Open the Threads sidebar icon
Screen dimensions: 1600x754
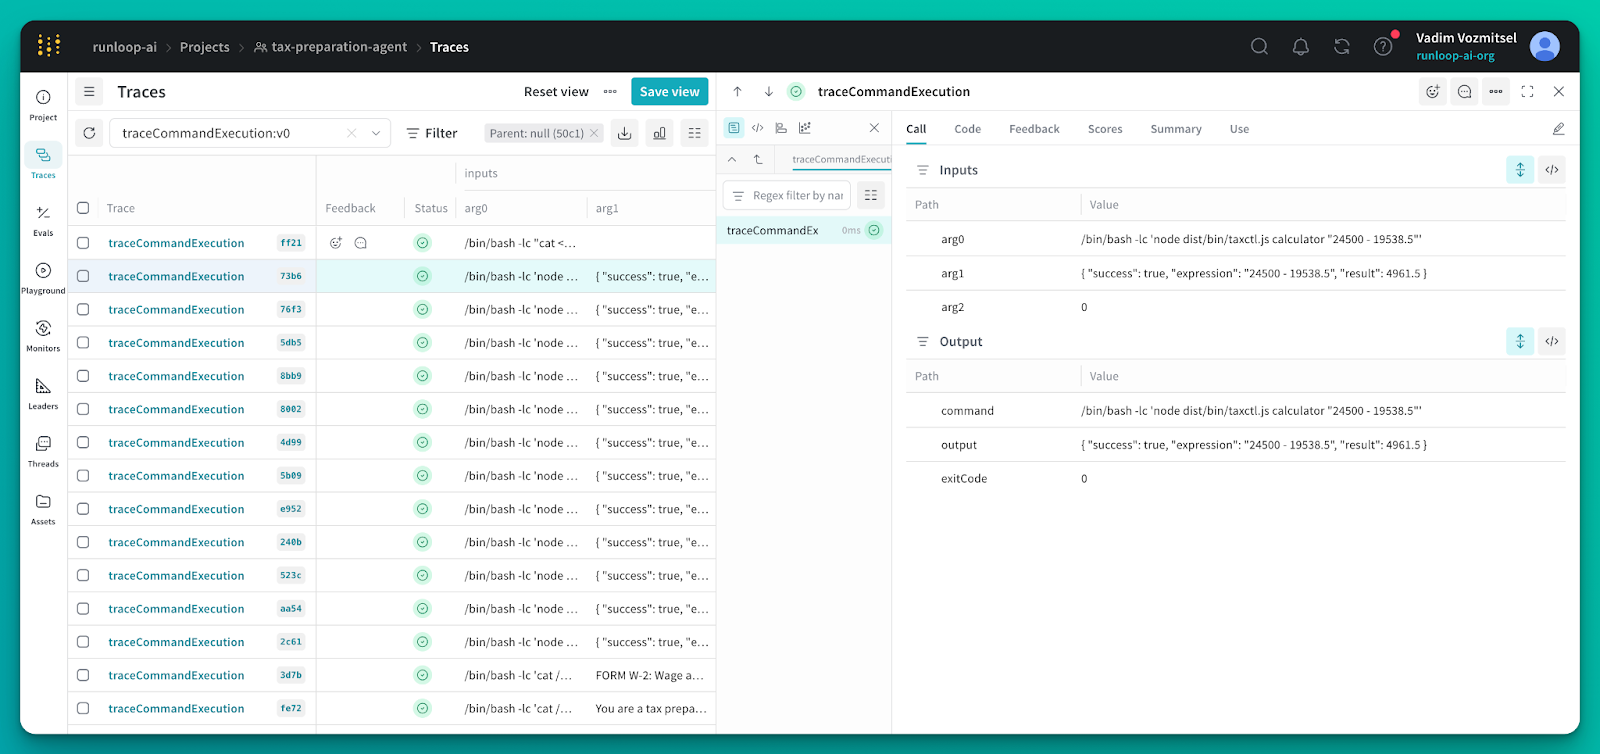(43, 451)
